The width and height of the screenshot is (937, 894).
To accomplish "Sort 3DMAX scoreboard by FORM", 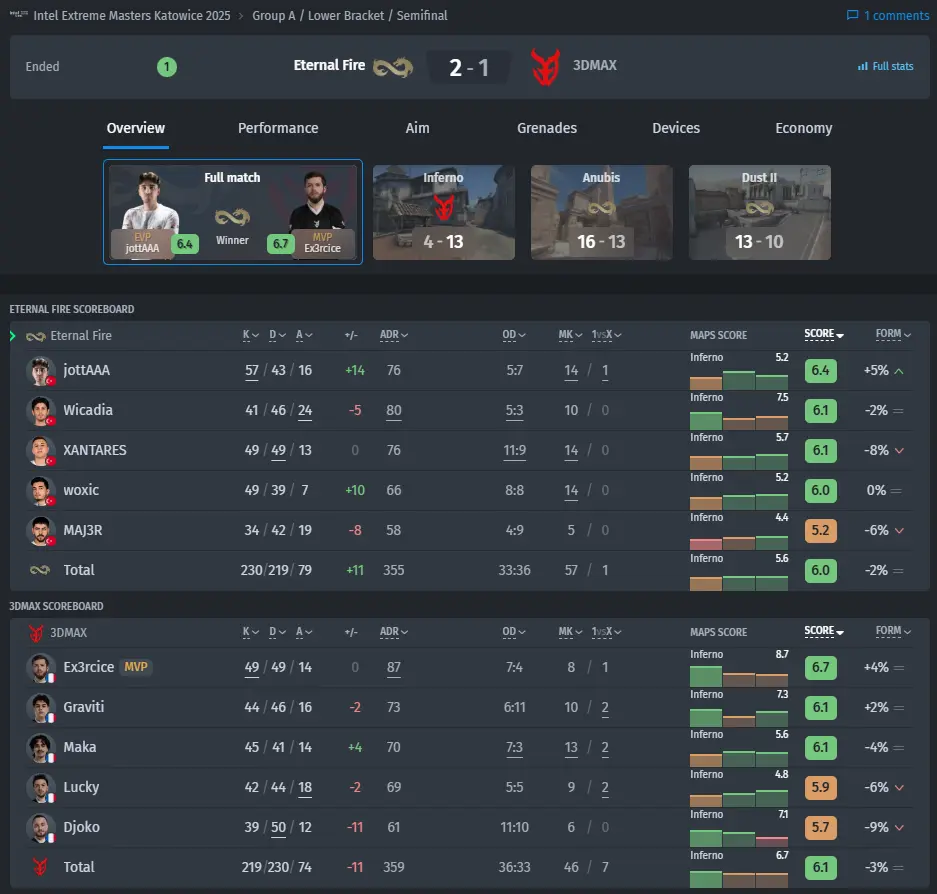I will 893,631.
